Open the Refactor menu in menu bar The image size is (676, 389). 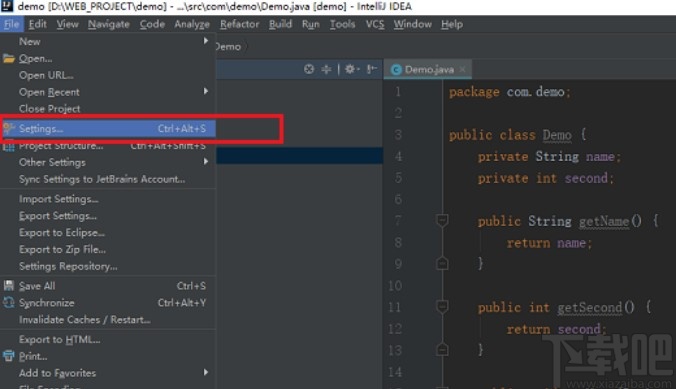click(239, 24)
